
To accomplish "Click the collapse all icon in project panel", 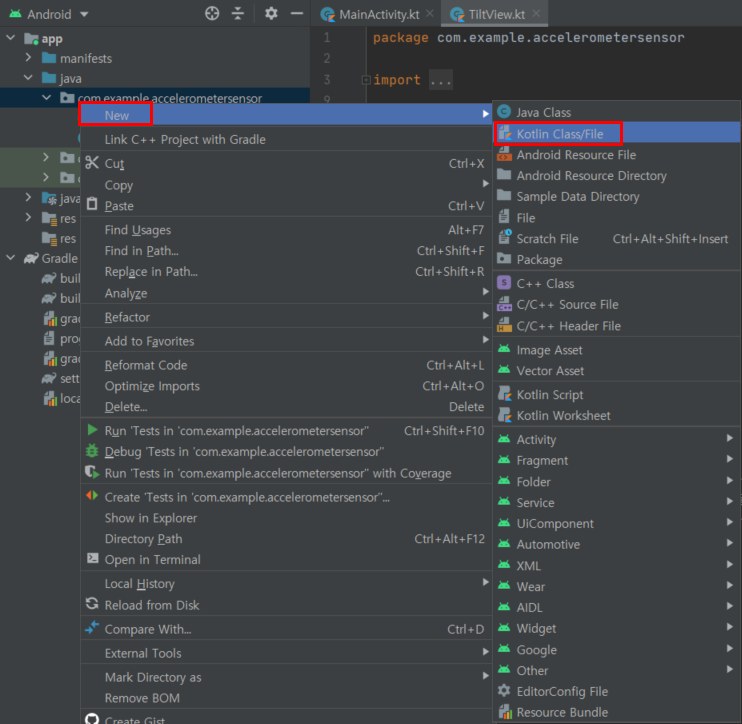I will coord(238,13).
